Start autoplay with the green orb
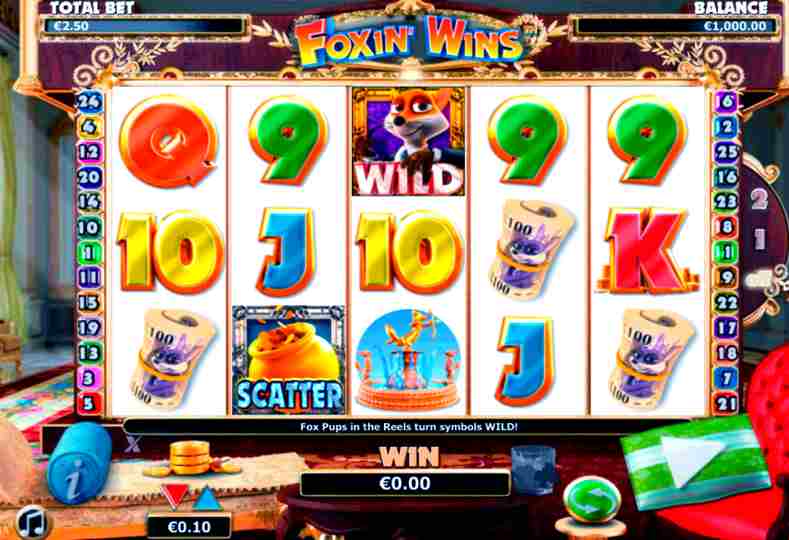 [x=592, y=499]
